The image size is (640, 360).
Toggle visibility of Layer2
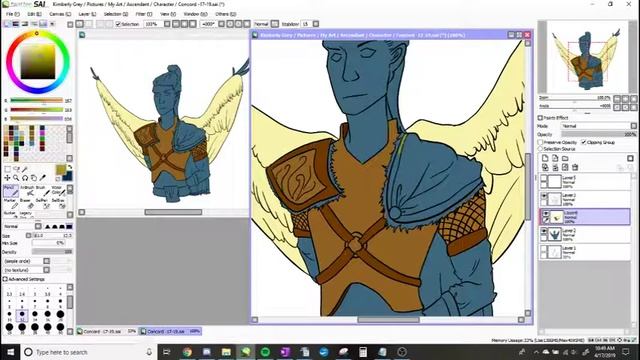[x=544, y=231]
